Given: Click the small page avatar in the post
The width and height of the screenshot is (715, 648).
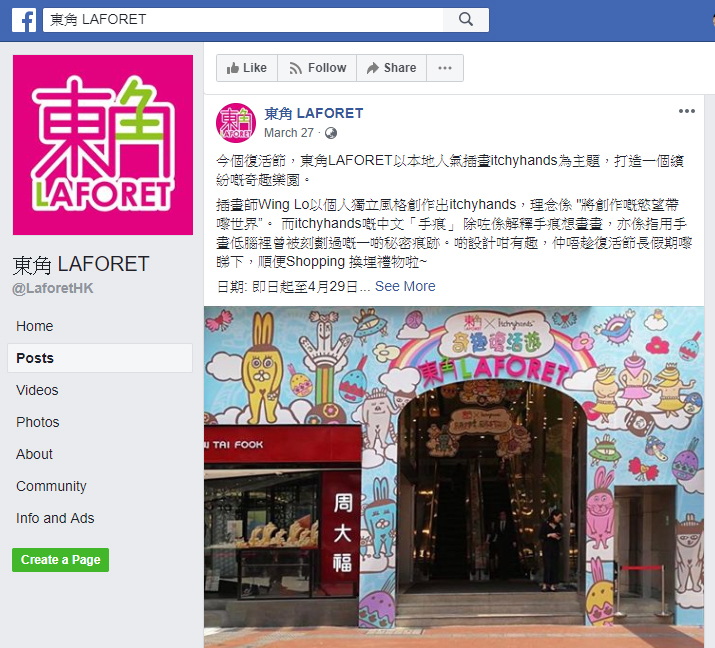Looking at the screenshot, I should pyautogui.click(x=236, y=123).
